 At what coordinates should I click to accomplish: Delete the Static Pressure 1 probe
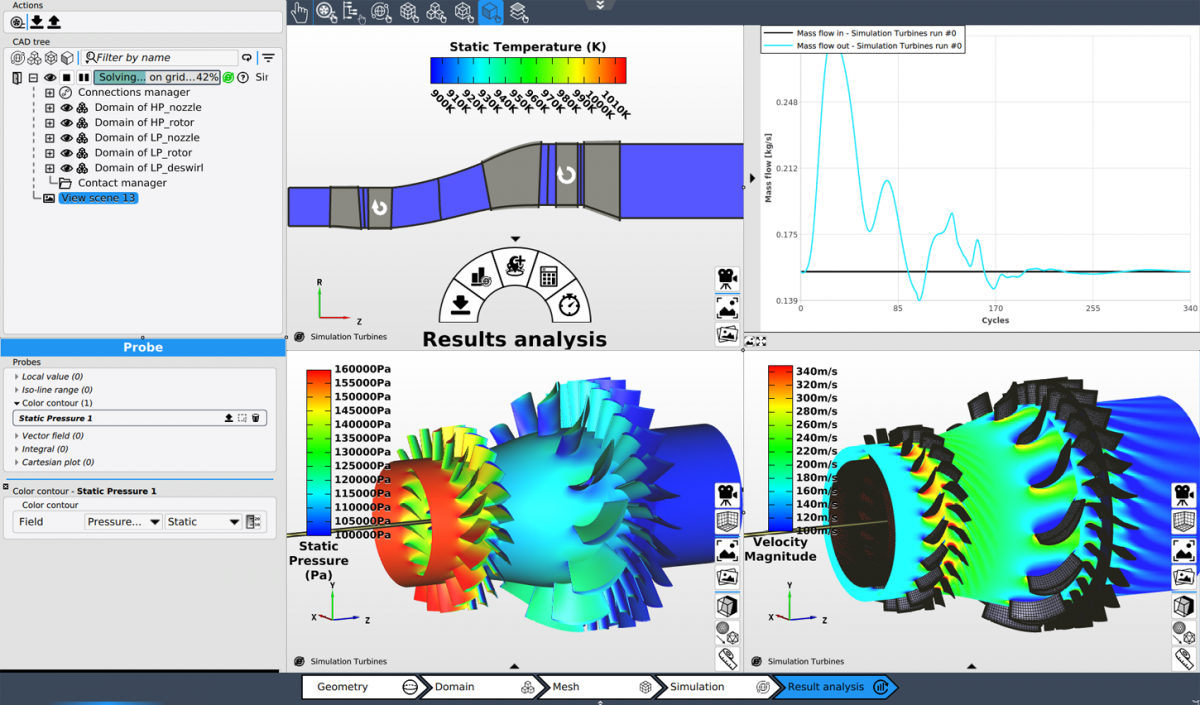coord(256,418)
